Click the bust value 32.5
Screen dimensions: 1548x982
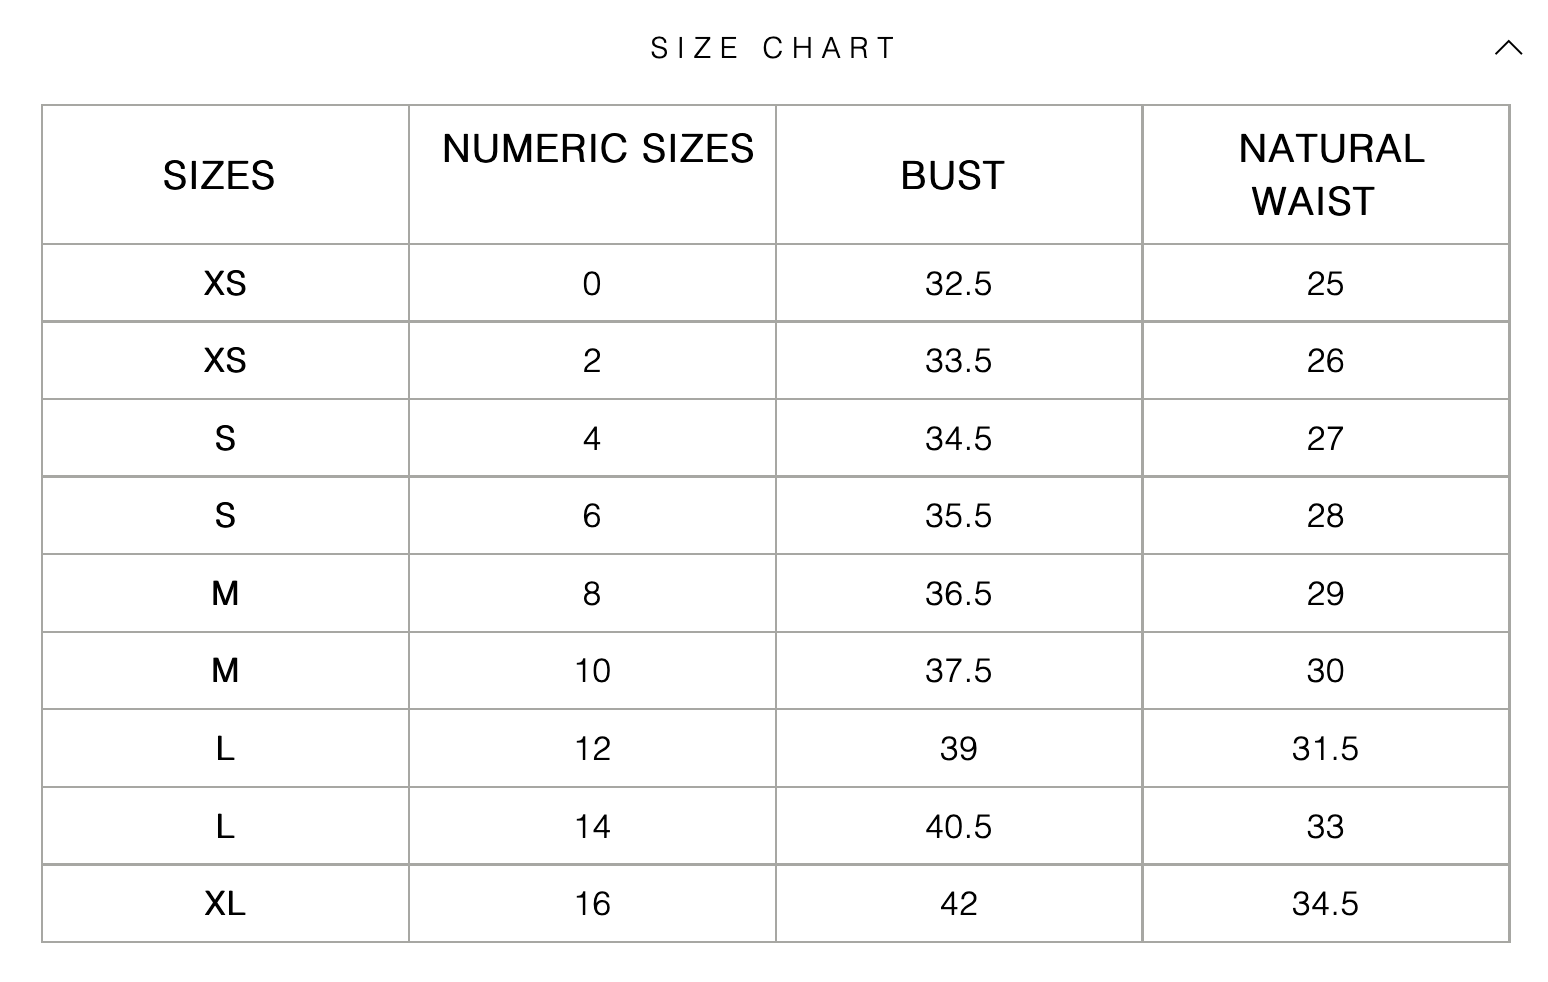(x=958, y=284)
